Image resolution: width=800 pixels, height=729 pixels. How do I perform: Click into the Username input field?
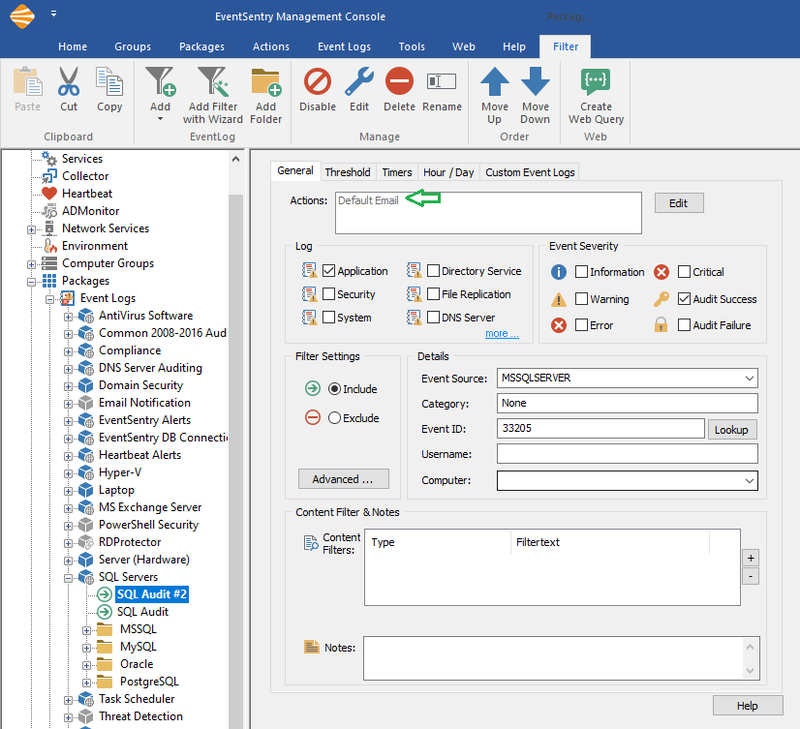click(627, 454)
